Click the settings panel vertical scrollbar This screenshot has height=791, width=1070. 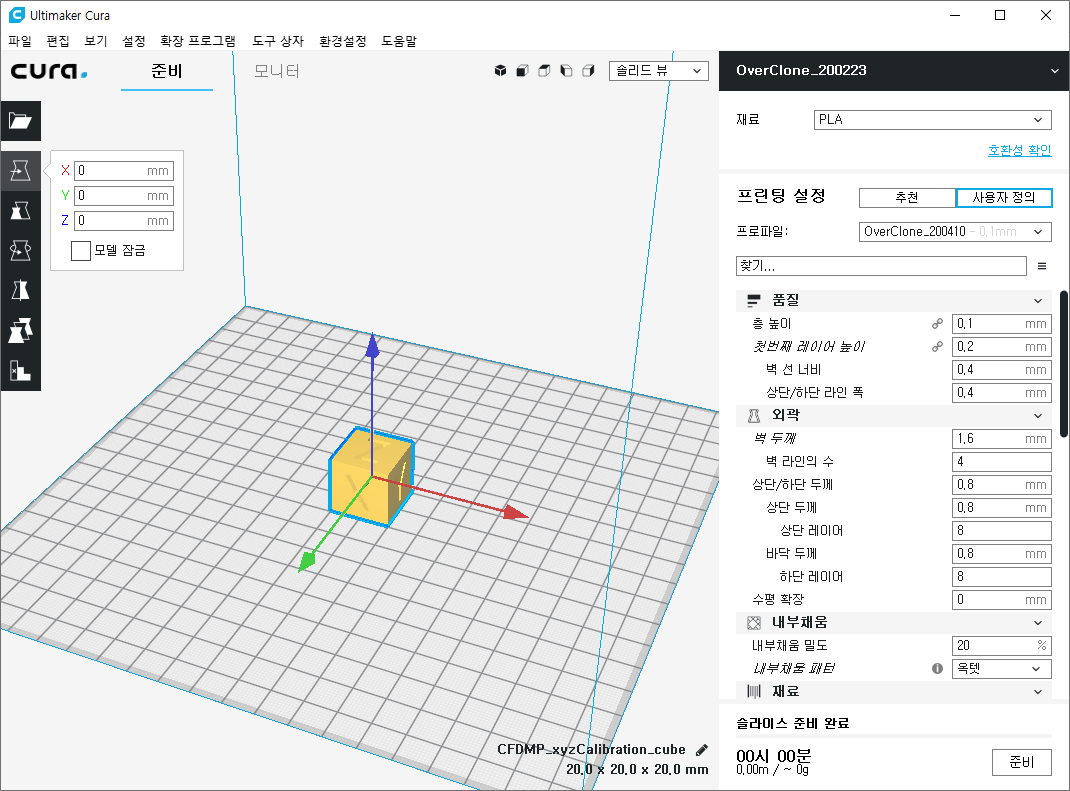(1064, 364)
